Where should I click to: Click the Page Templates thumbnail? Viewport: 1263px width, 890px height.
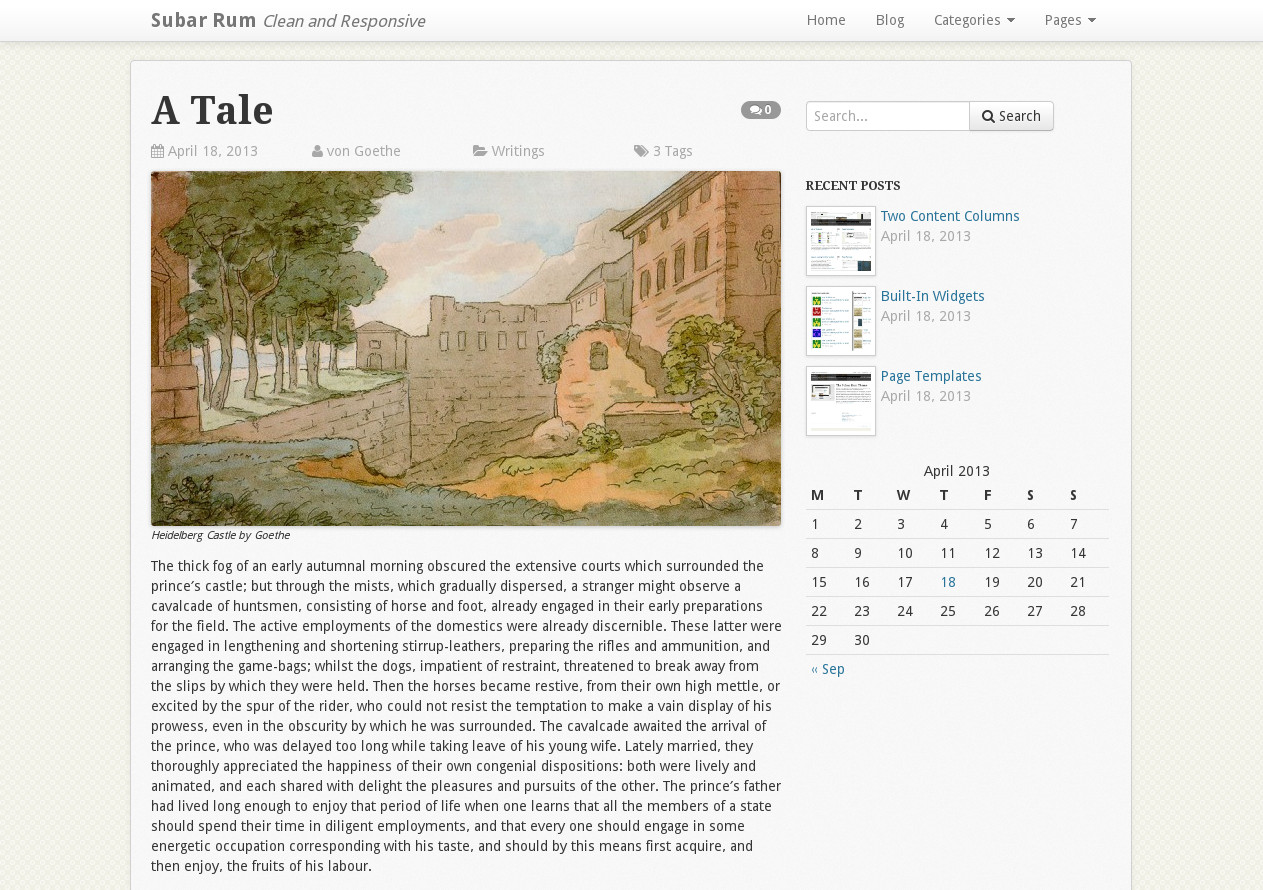pyautogui.click(x=841, y=401)
